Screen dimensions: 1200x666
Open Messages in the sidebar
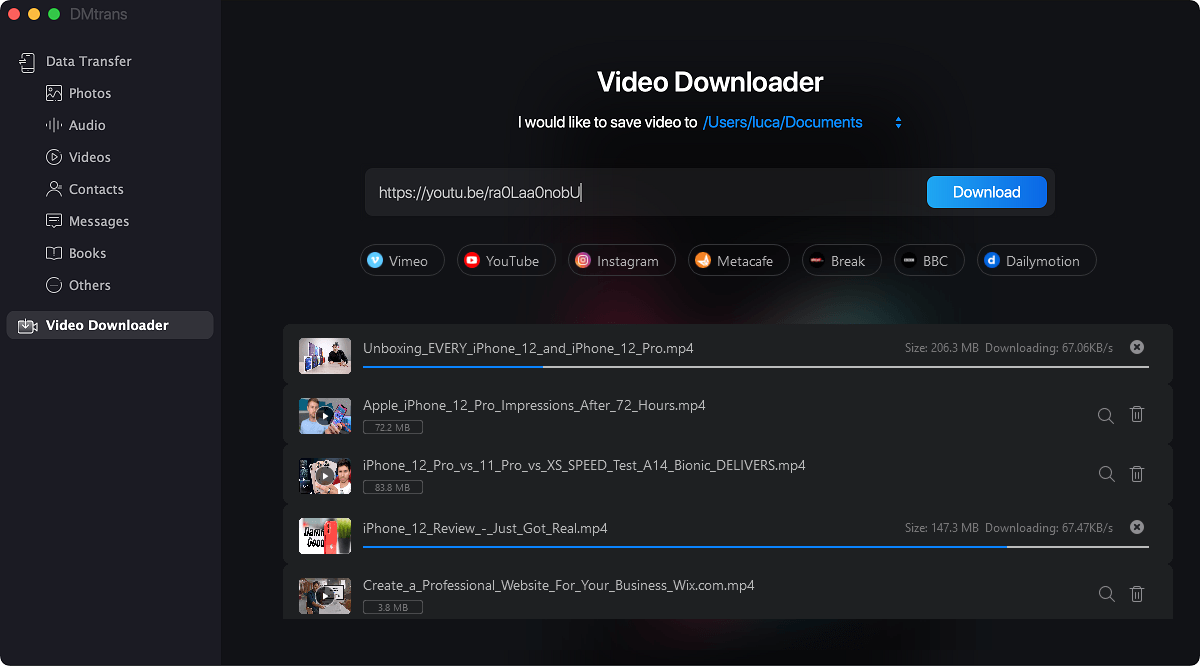pos(88,221)
